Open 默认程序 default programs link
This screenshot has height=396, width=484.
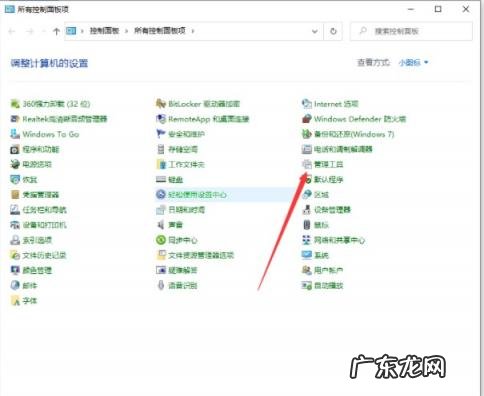pos(328,180)
